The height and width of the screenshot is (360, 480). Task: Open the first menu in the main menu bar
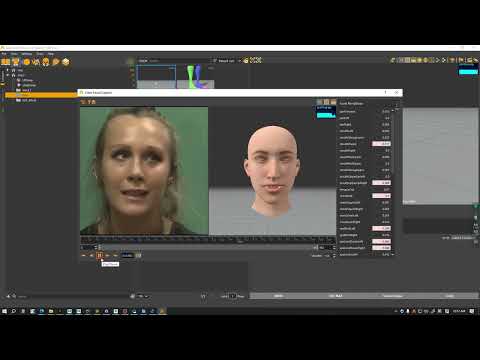click(4, 54)
